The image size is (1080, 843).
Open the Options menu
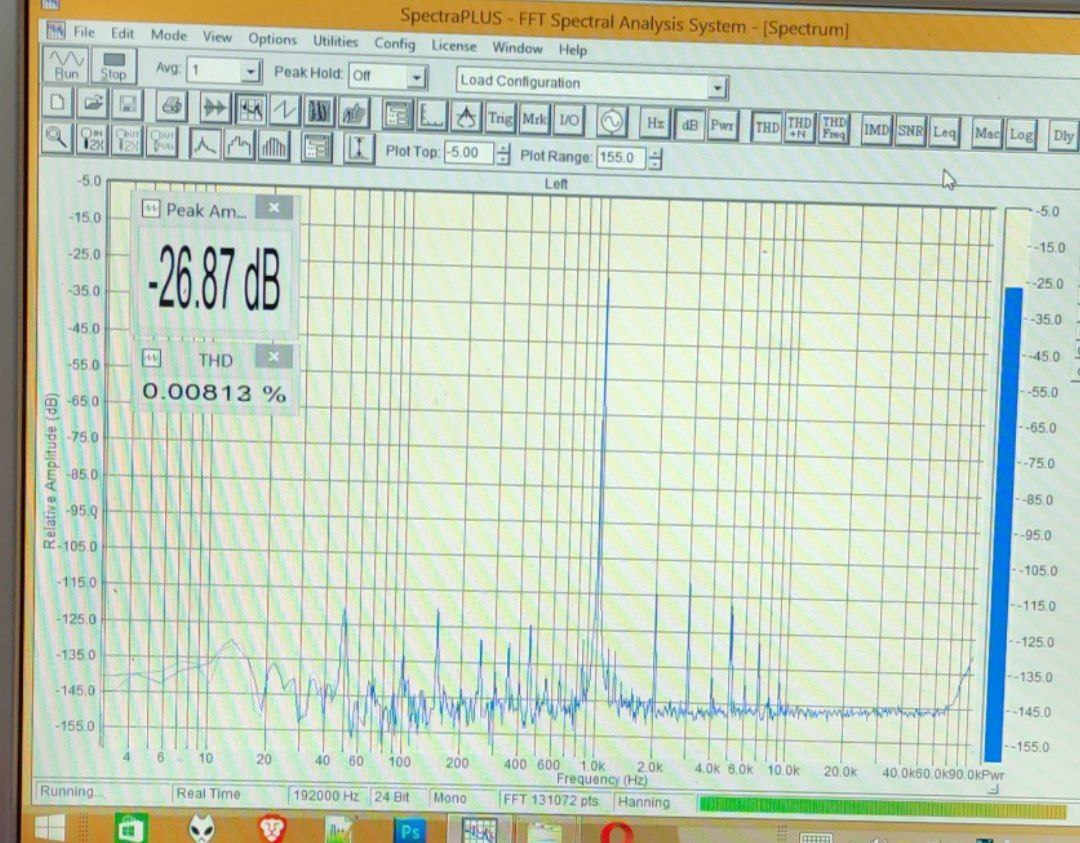coord(272,39)
